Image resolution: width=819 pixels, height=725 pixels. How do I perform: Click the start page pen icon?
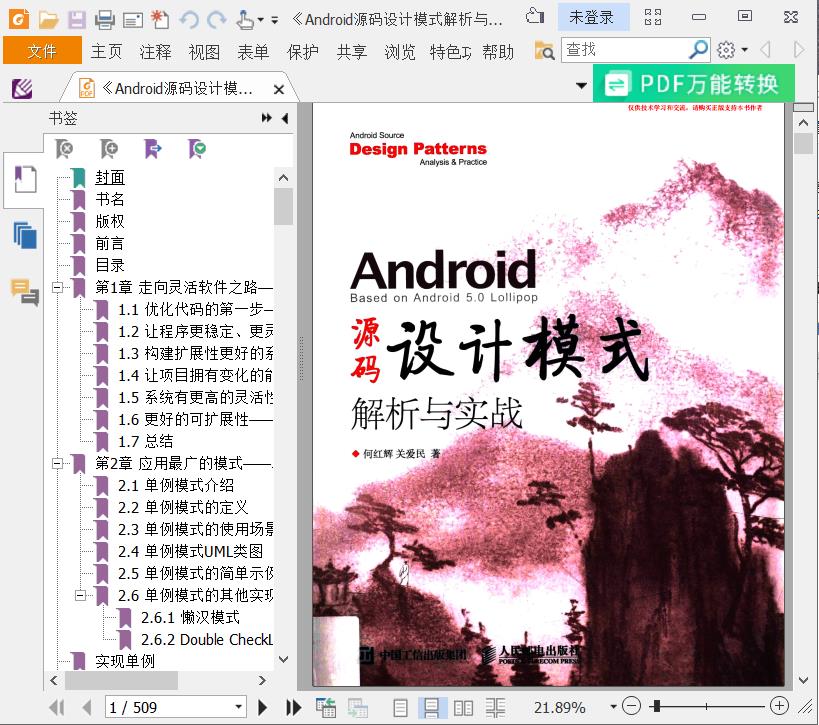coord(22,89)
